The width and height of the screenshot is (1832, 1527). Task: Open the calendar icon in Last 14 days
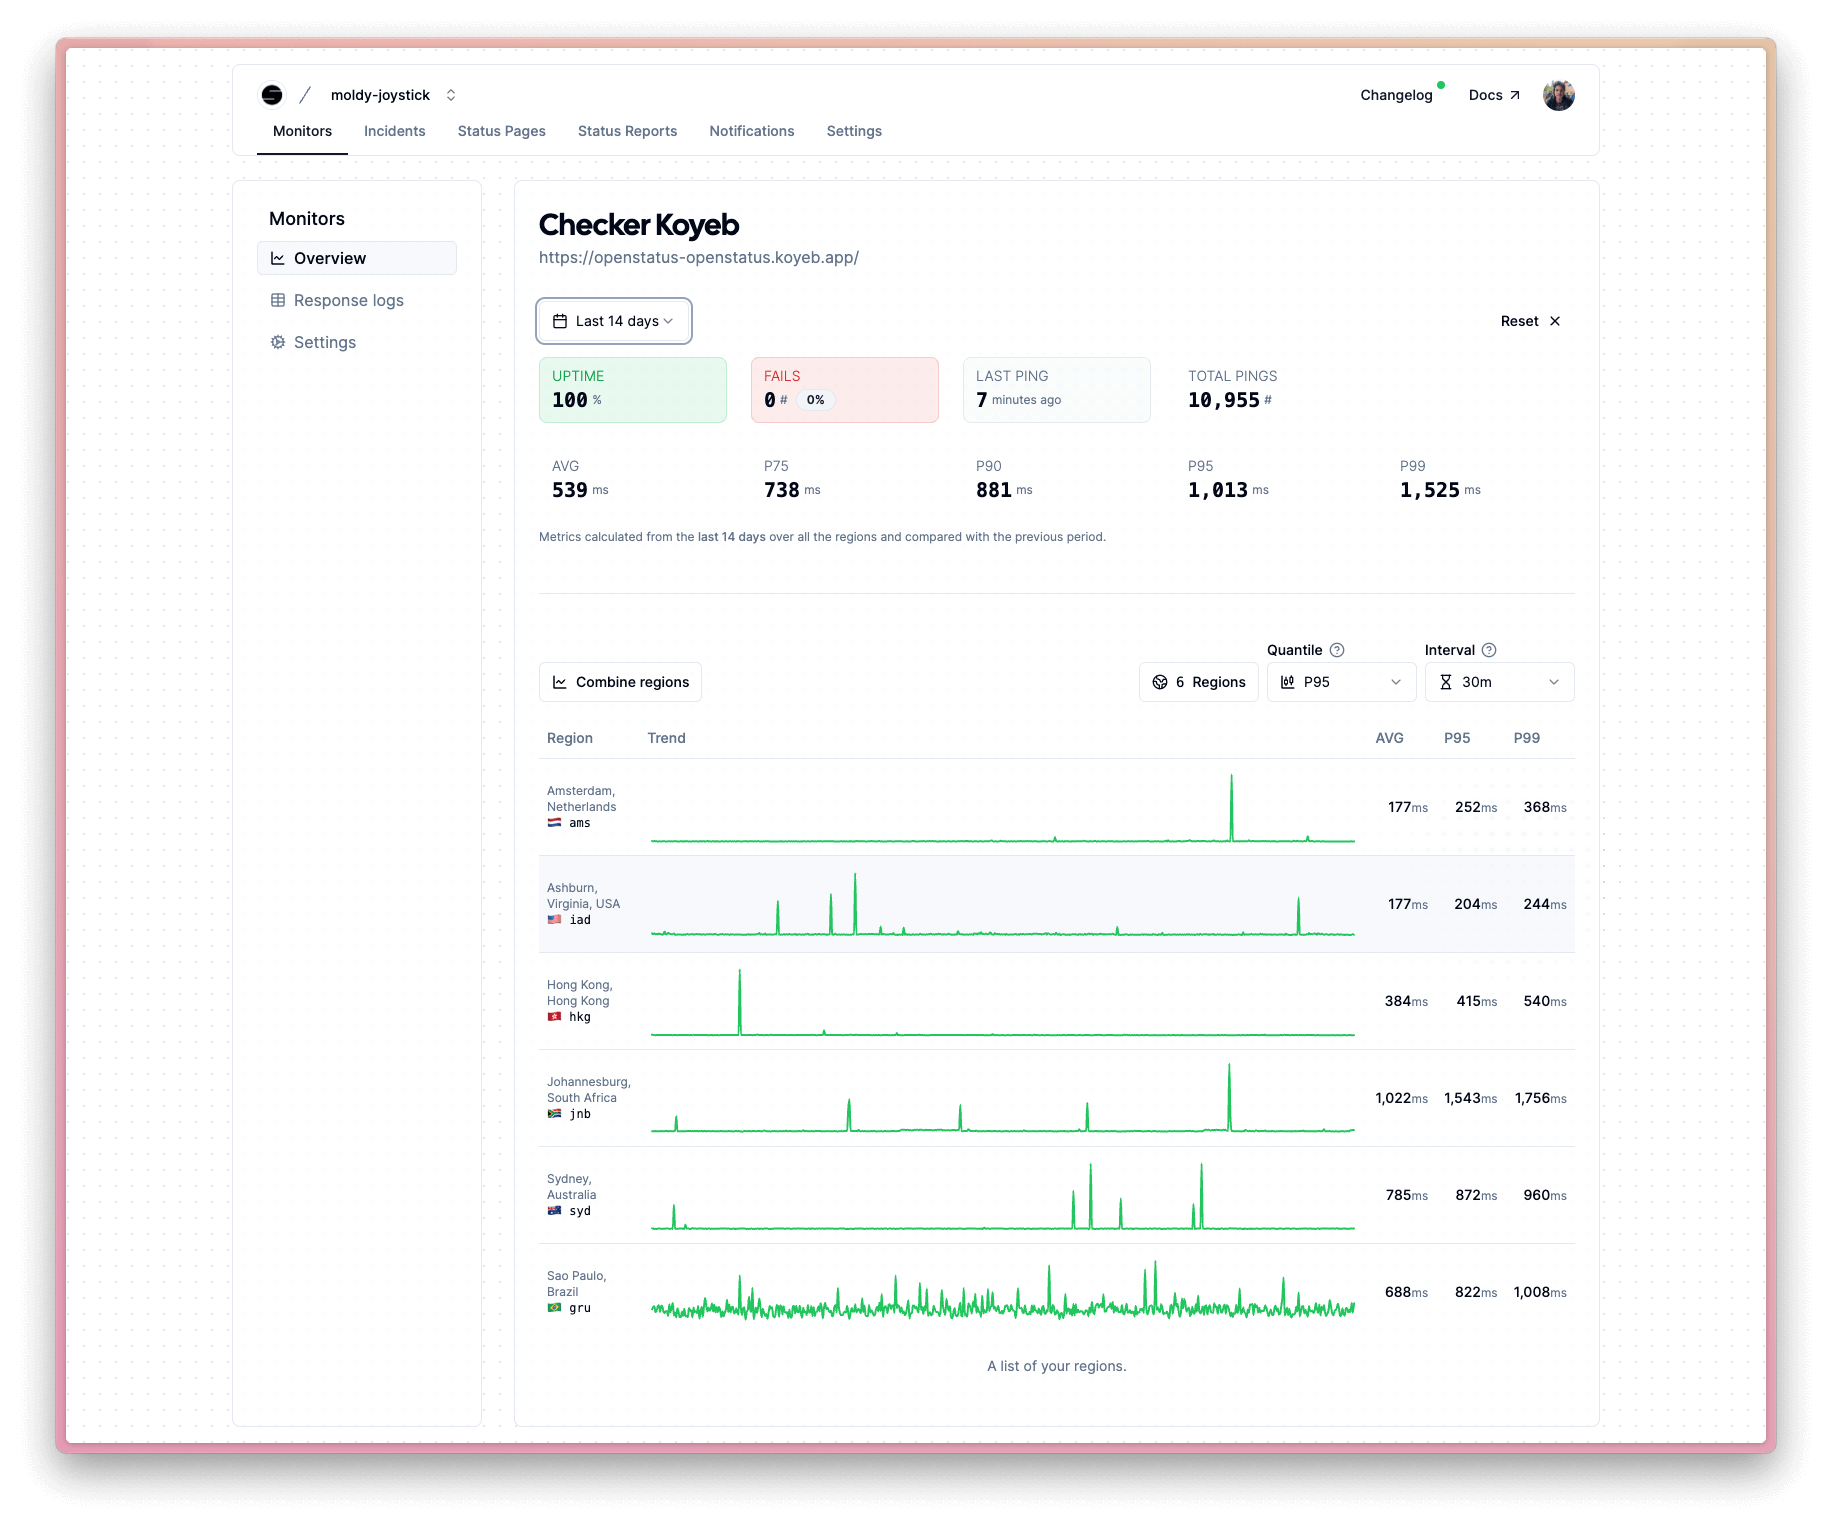pyautogui.click(x=560, y=321)
